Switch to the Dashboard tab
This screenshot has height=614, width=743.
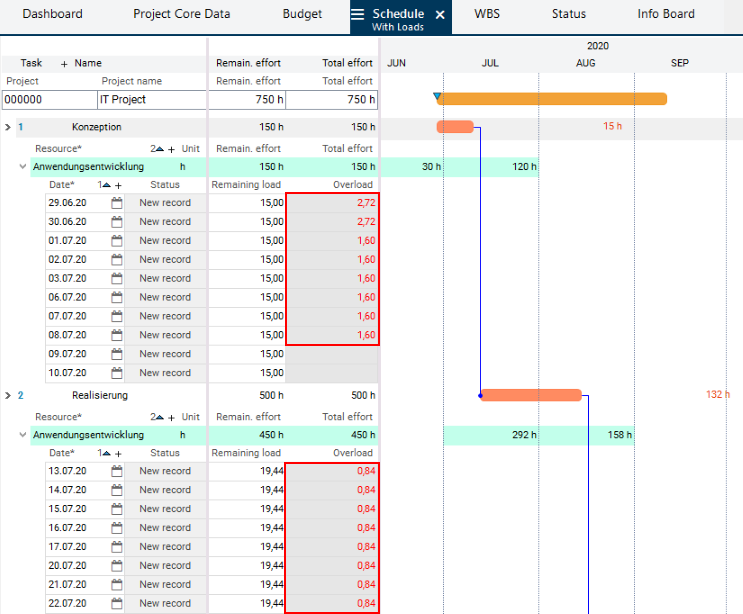coord(52,15)
